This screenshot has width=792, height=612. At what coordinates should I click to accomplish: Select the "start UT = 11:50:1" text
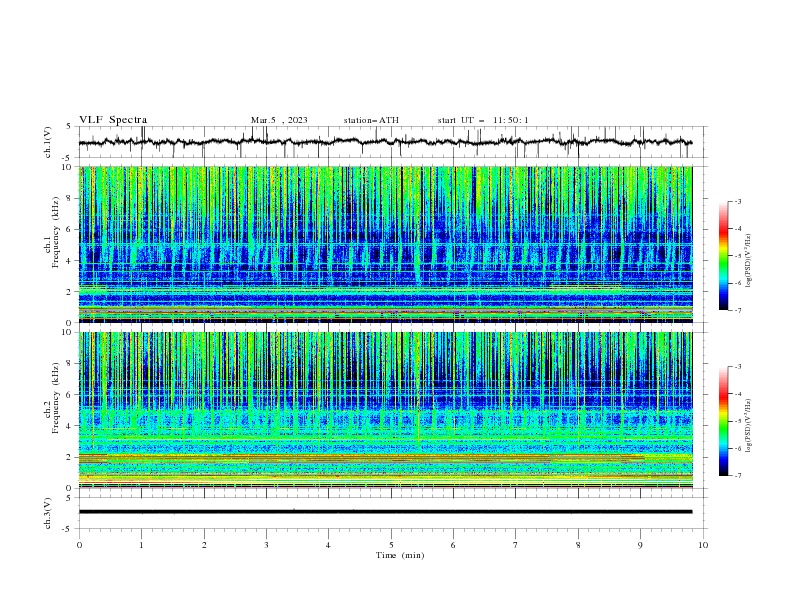(482, 120)
